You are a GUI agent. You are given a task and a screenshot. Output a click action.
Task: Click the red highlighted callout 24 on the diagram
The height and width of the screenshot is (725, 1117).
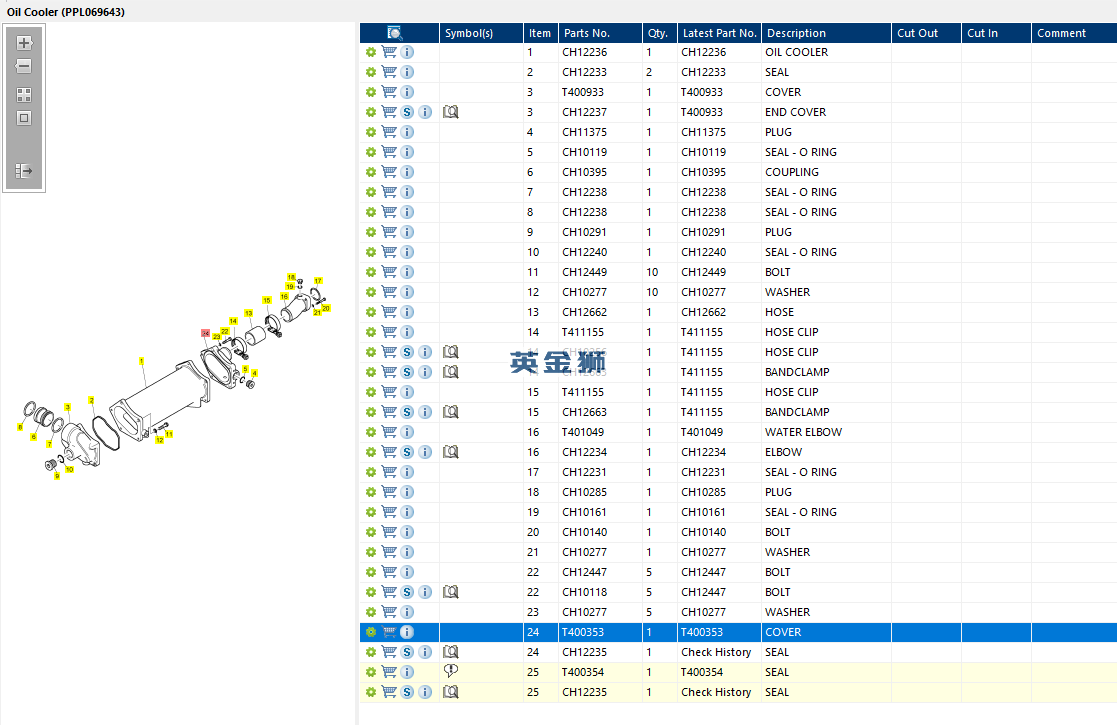205,333
